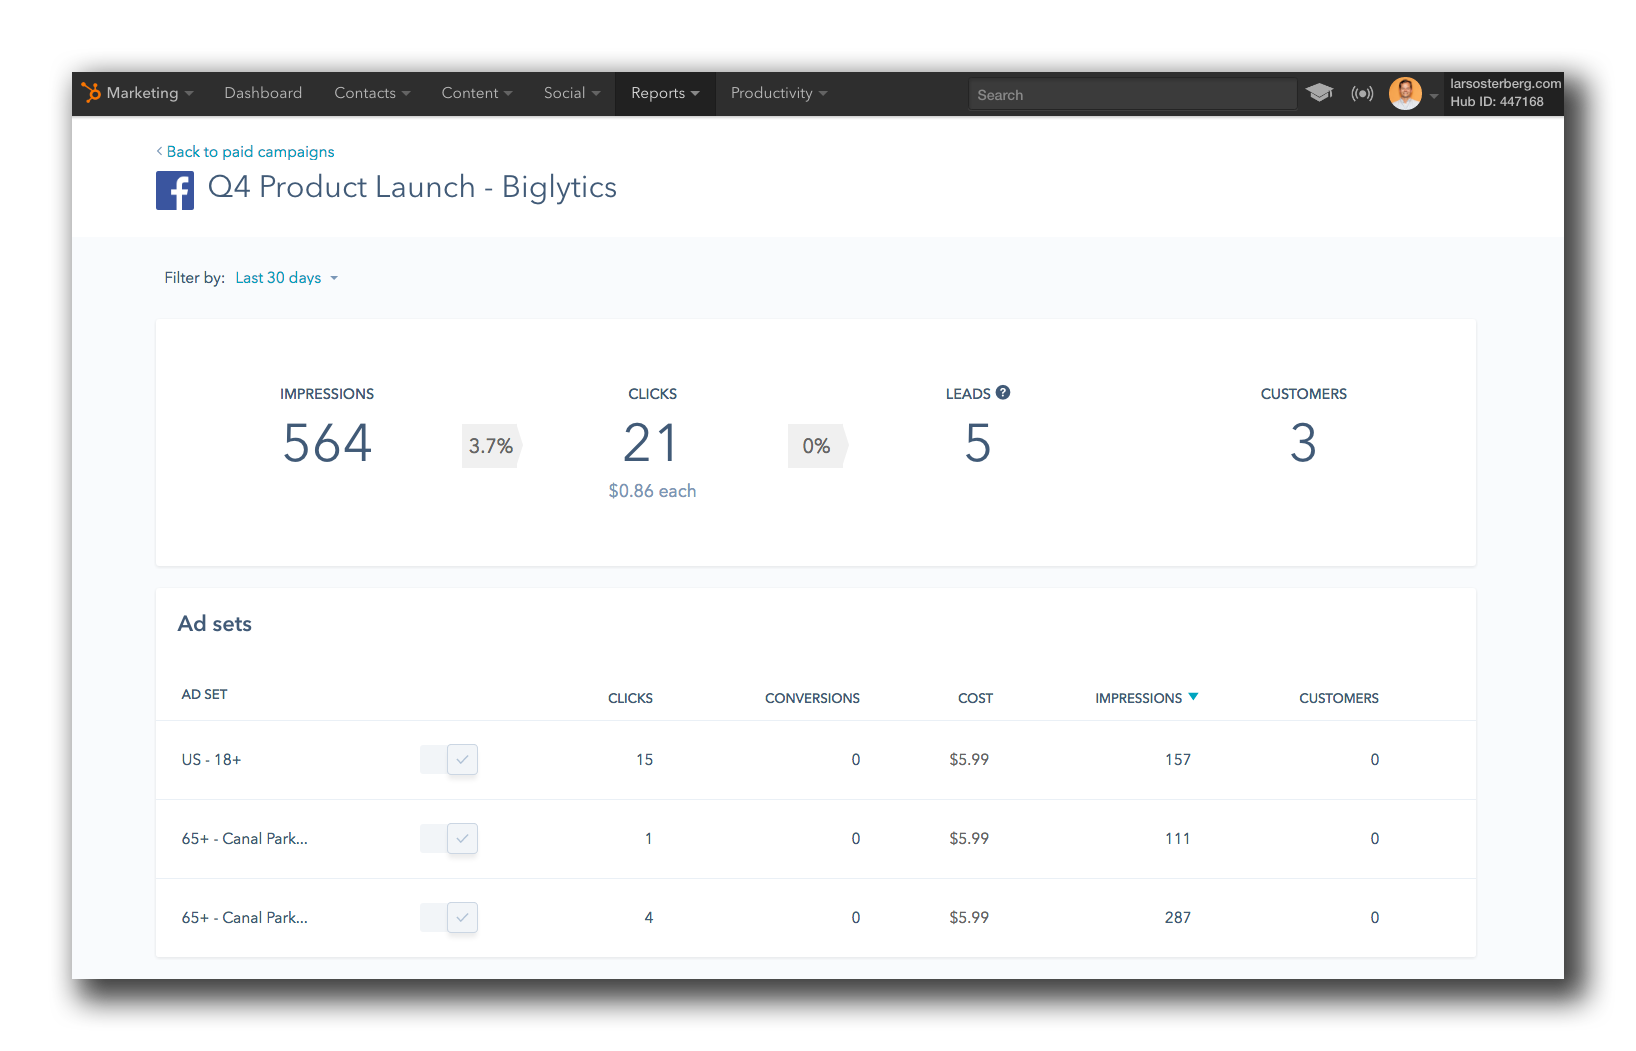Open the Reports menu
The image size is (1636, 1051).
coord(664,93)
